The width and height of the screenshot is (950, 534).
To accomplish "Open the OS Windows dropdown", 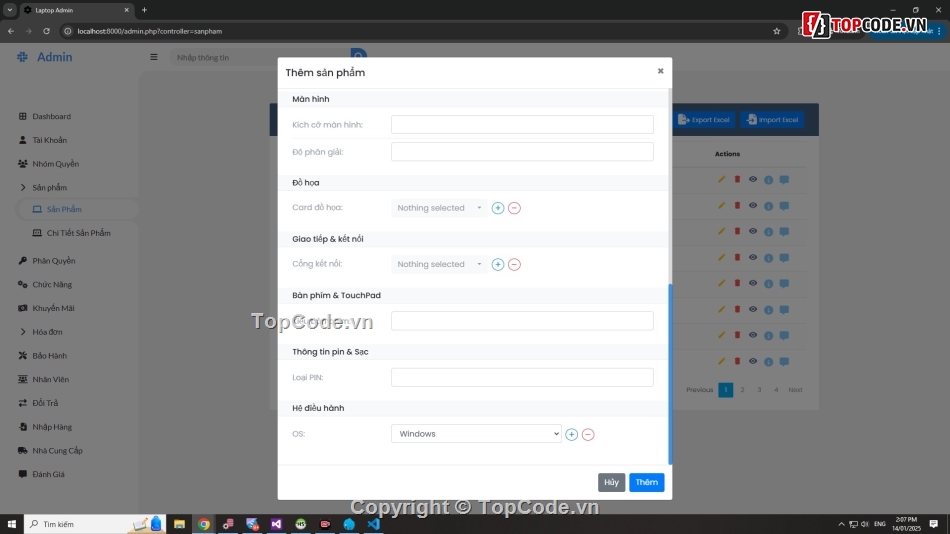I will pyautogui.click(x=476, y=433).
